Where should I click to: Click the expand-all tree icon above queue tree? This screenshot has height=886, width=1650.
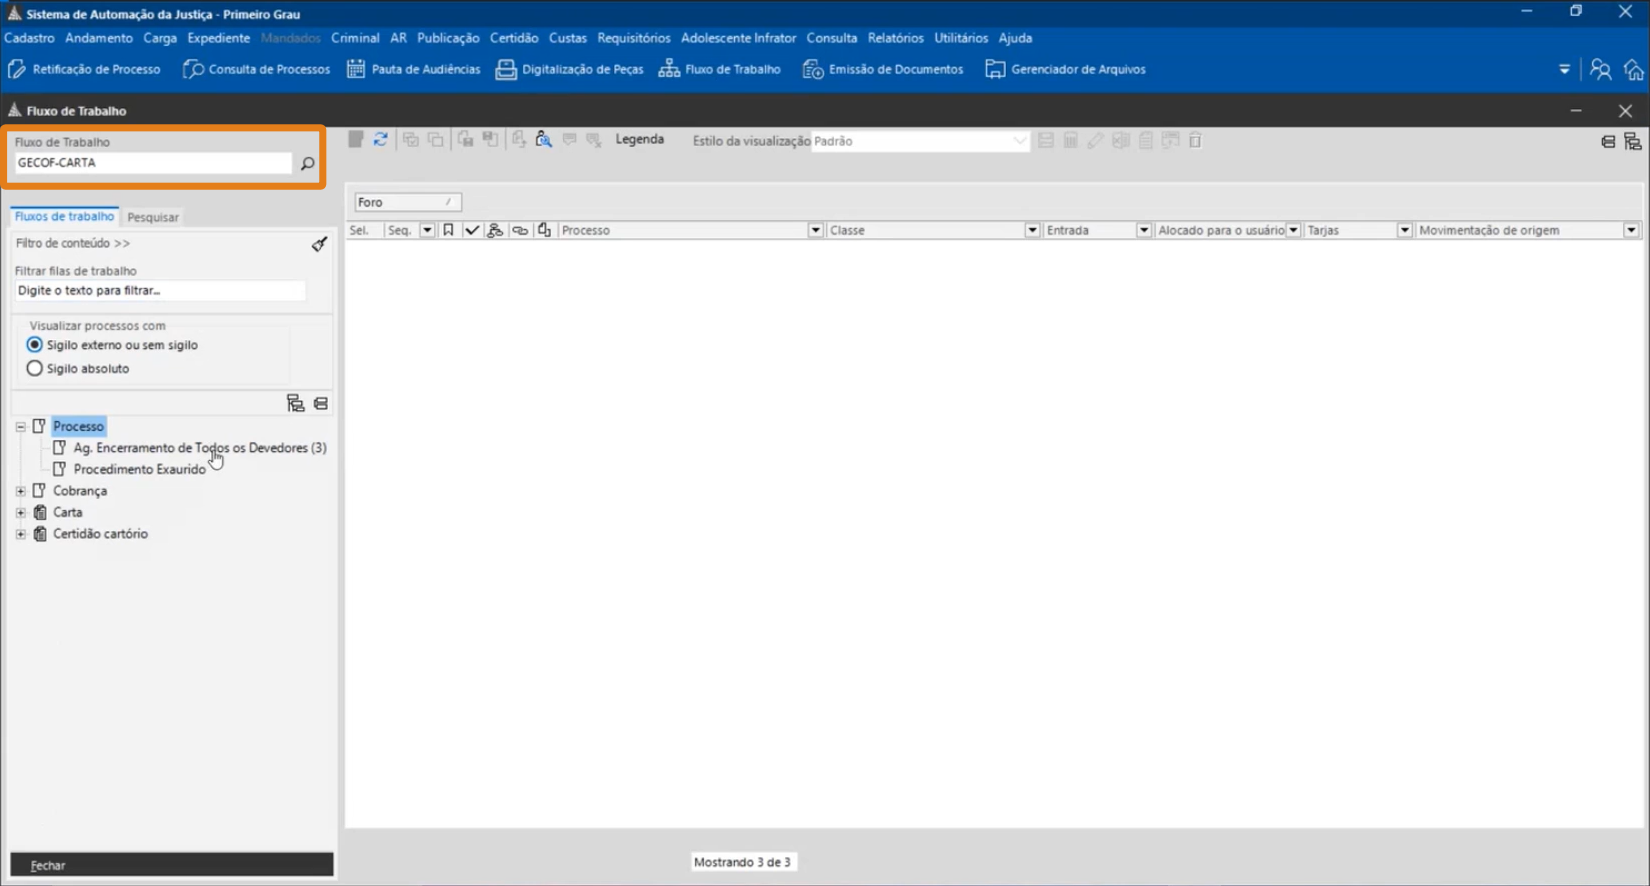click(x=295, y=403)
